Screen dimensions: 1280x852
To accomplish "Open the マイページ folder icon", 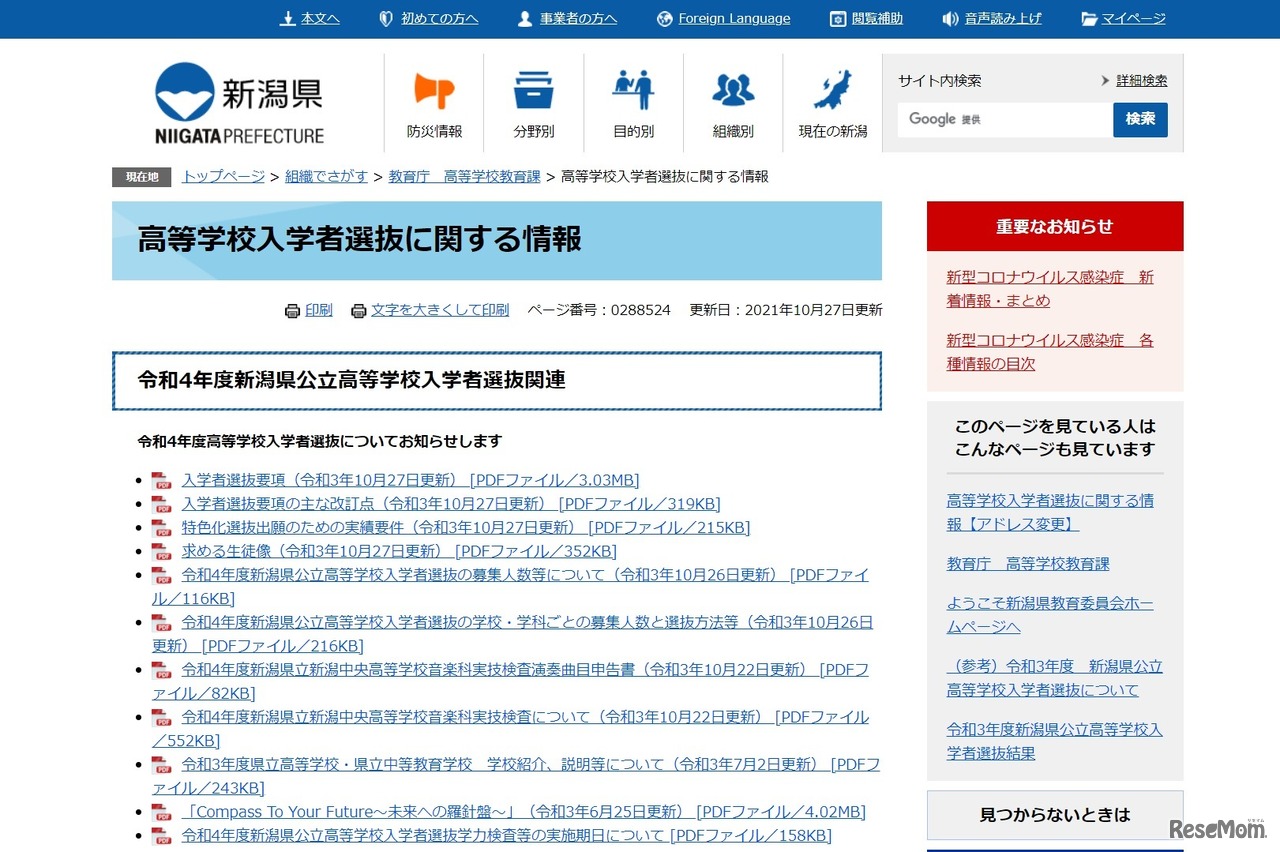I will click(x=1090, y=18).
